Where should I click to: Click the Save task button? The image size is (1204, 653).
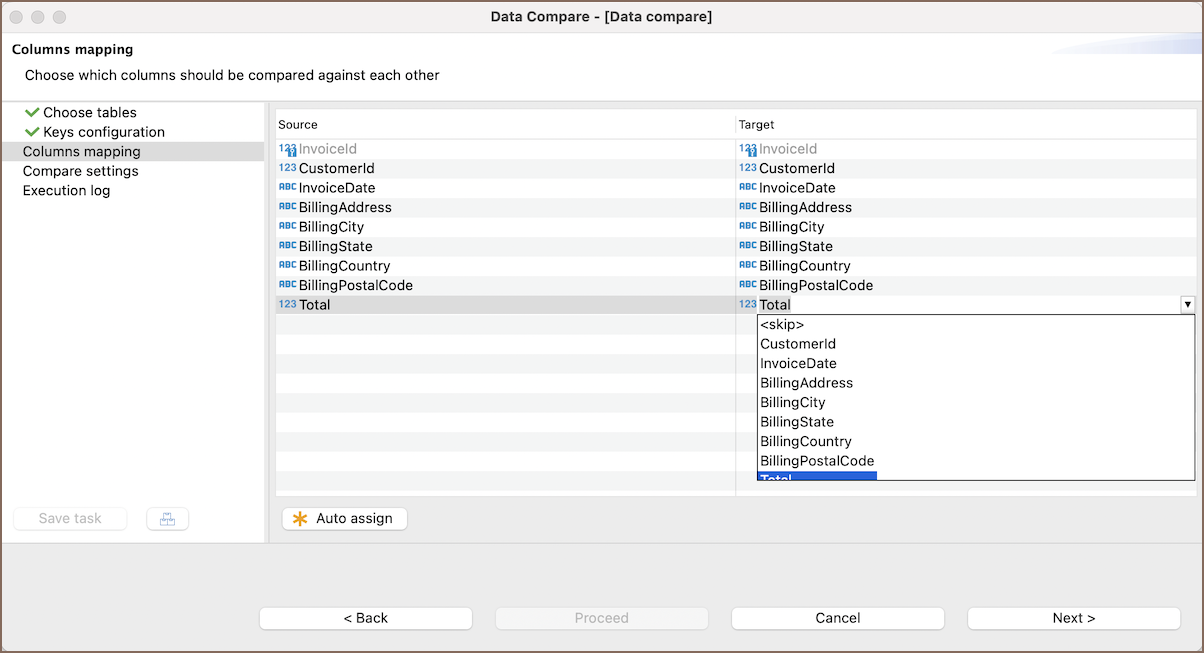click(70, 519)
